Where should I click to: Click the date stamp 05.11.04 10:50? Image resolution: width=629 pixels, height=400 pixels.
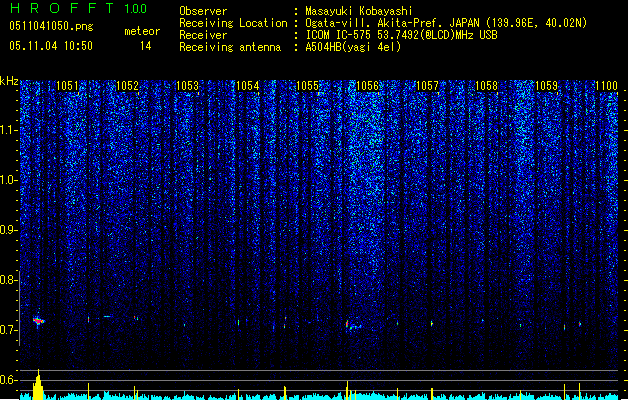51,46
